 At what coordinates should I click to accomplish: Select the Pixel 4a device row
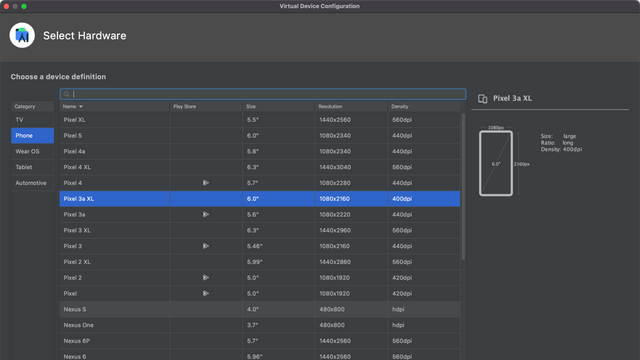tap(260, 151)
